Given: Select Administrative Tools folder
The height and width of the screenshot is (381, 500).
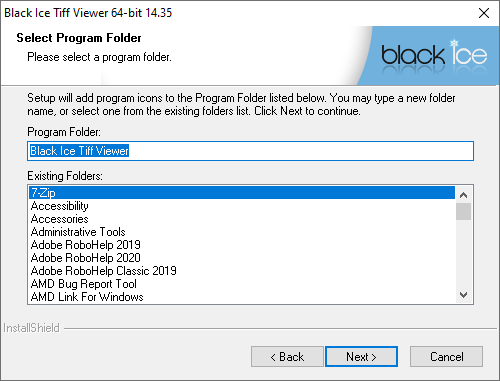Looking at the screenshot, I should pyautogui.click(x=242, y=232).
